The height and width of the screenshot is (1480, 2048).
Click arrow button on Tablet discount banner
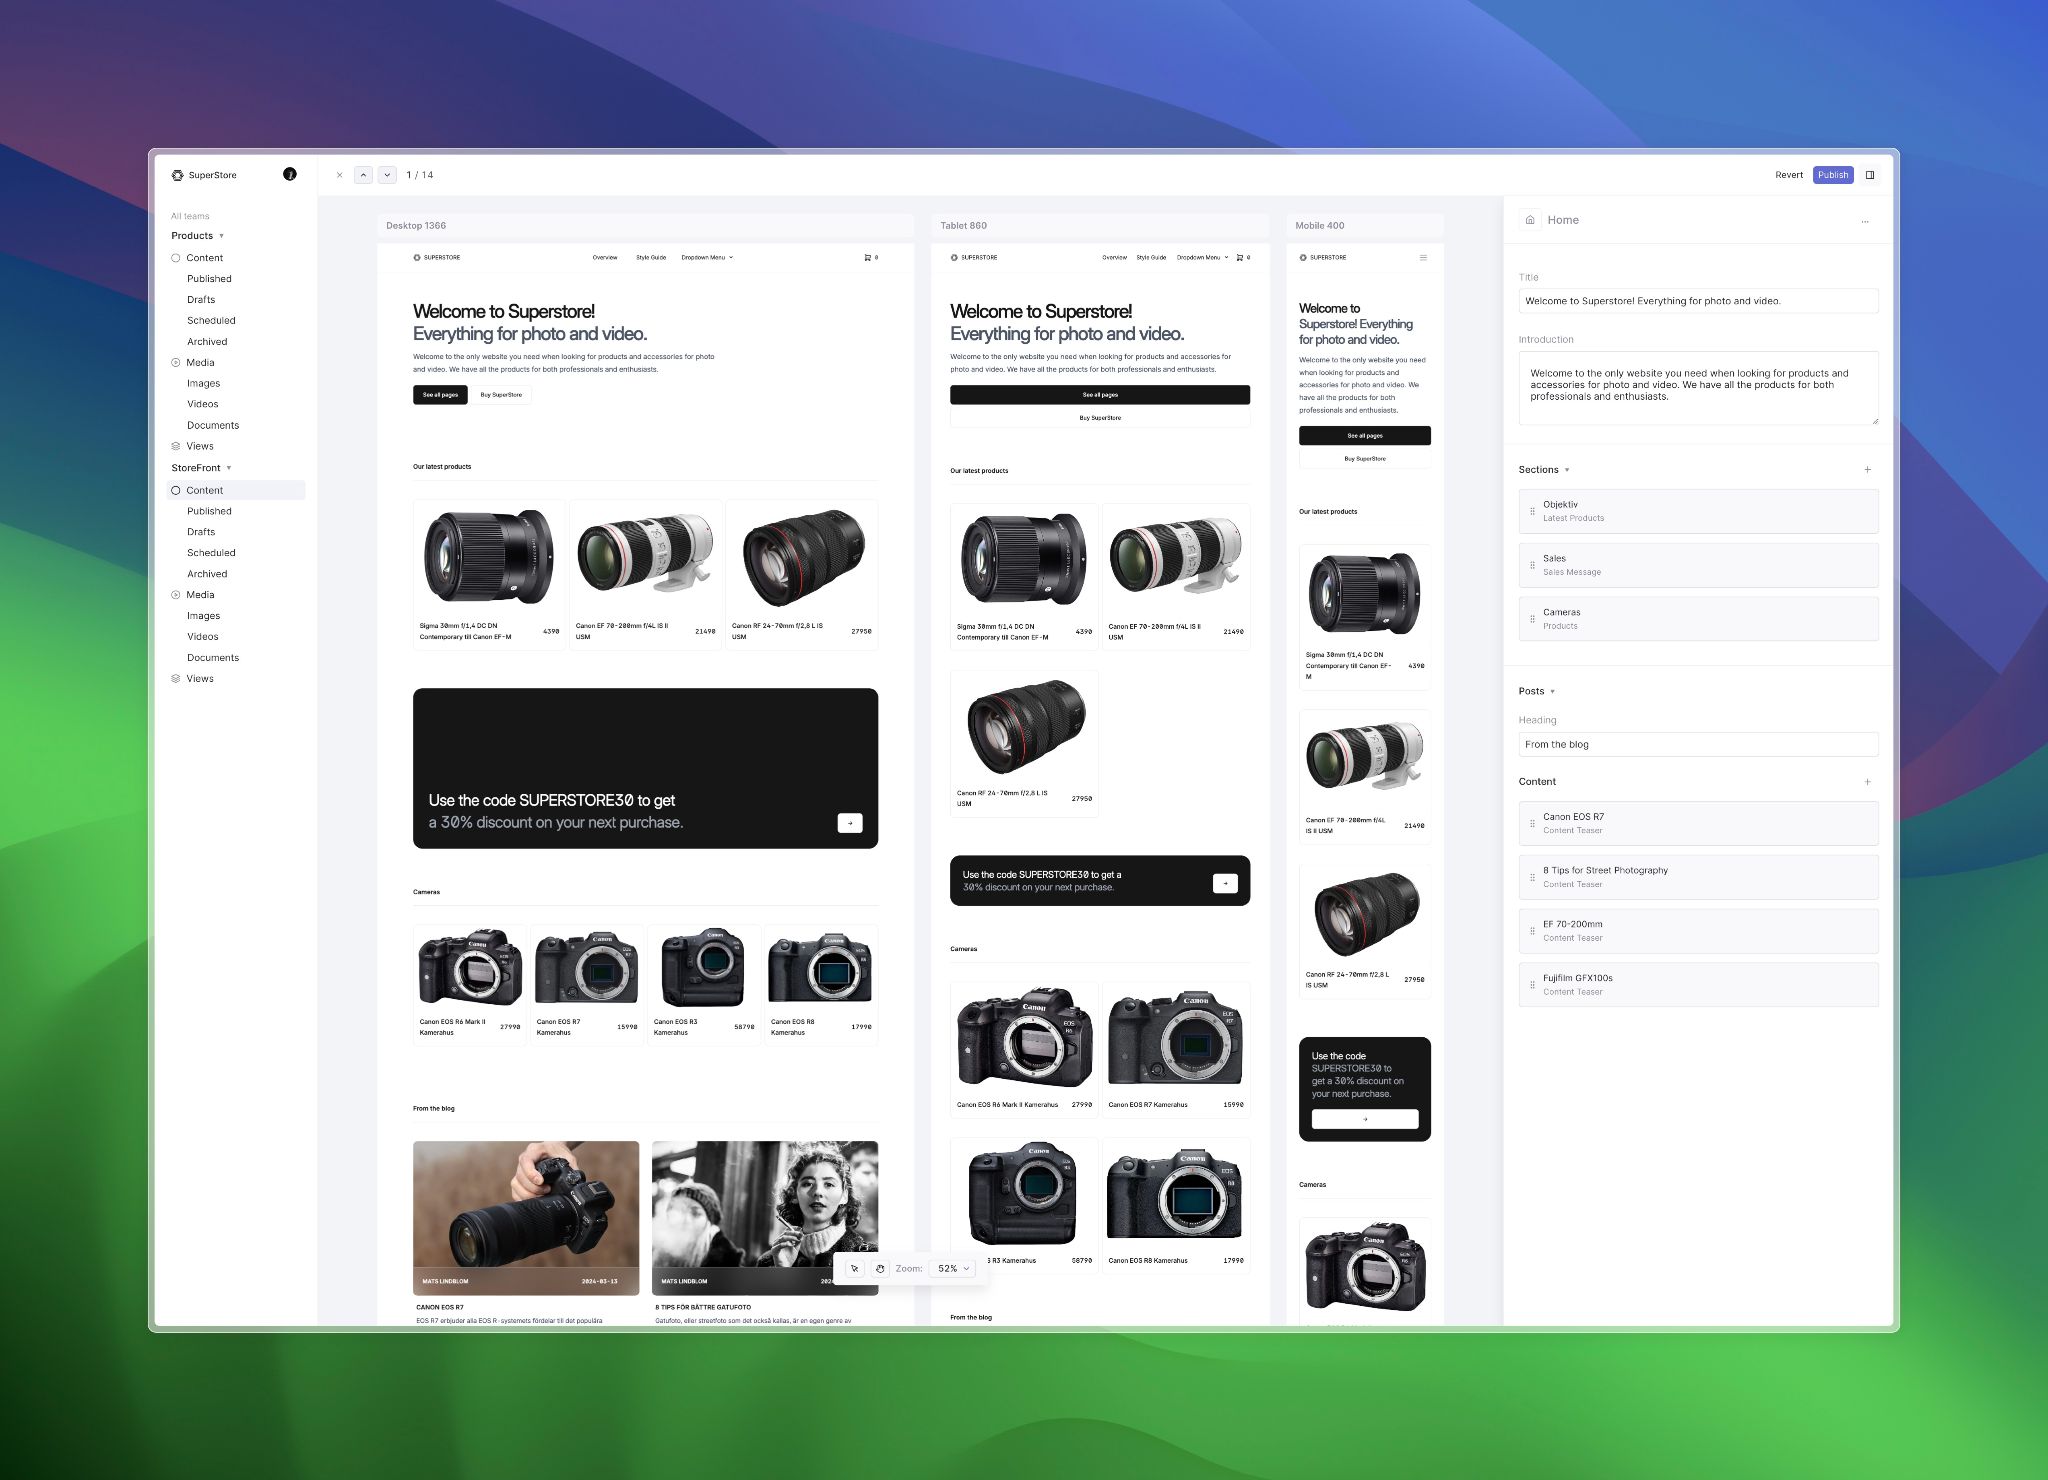click(x=1225, y=883)
